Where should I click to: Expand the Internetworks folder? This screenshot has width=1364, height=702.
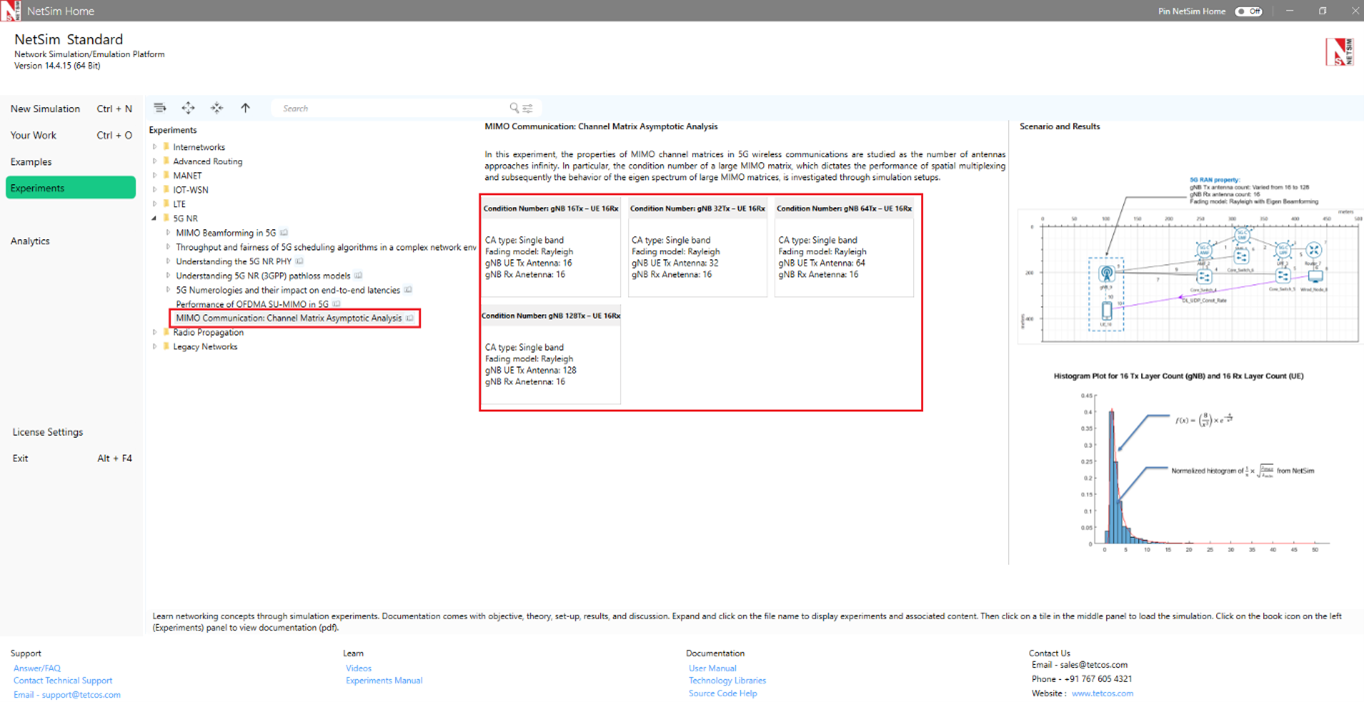tap(155, 147)
